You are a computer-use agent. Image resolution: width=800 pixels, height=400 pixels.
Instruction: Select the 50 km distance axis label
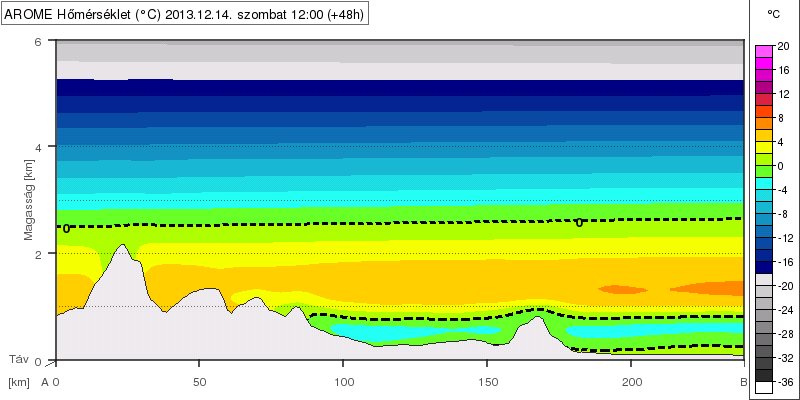(200, 383)
